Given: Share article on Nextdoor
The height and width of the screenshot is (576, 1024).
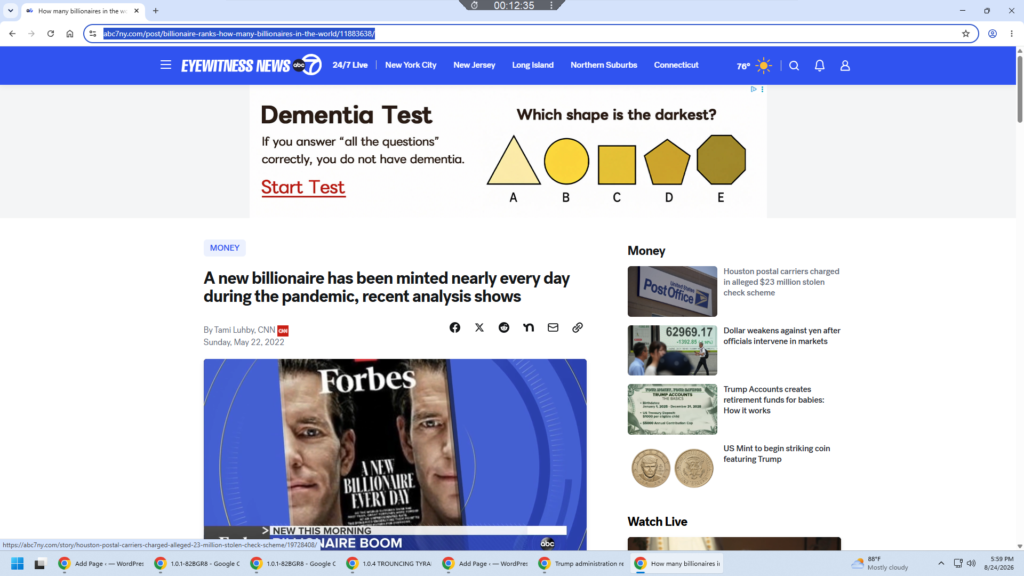Looking at the screenshot, I should click(x=528, y=328).
